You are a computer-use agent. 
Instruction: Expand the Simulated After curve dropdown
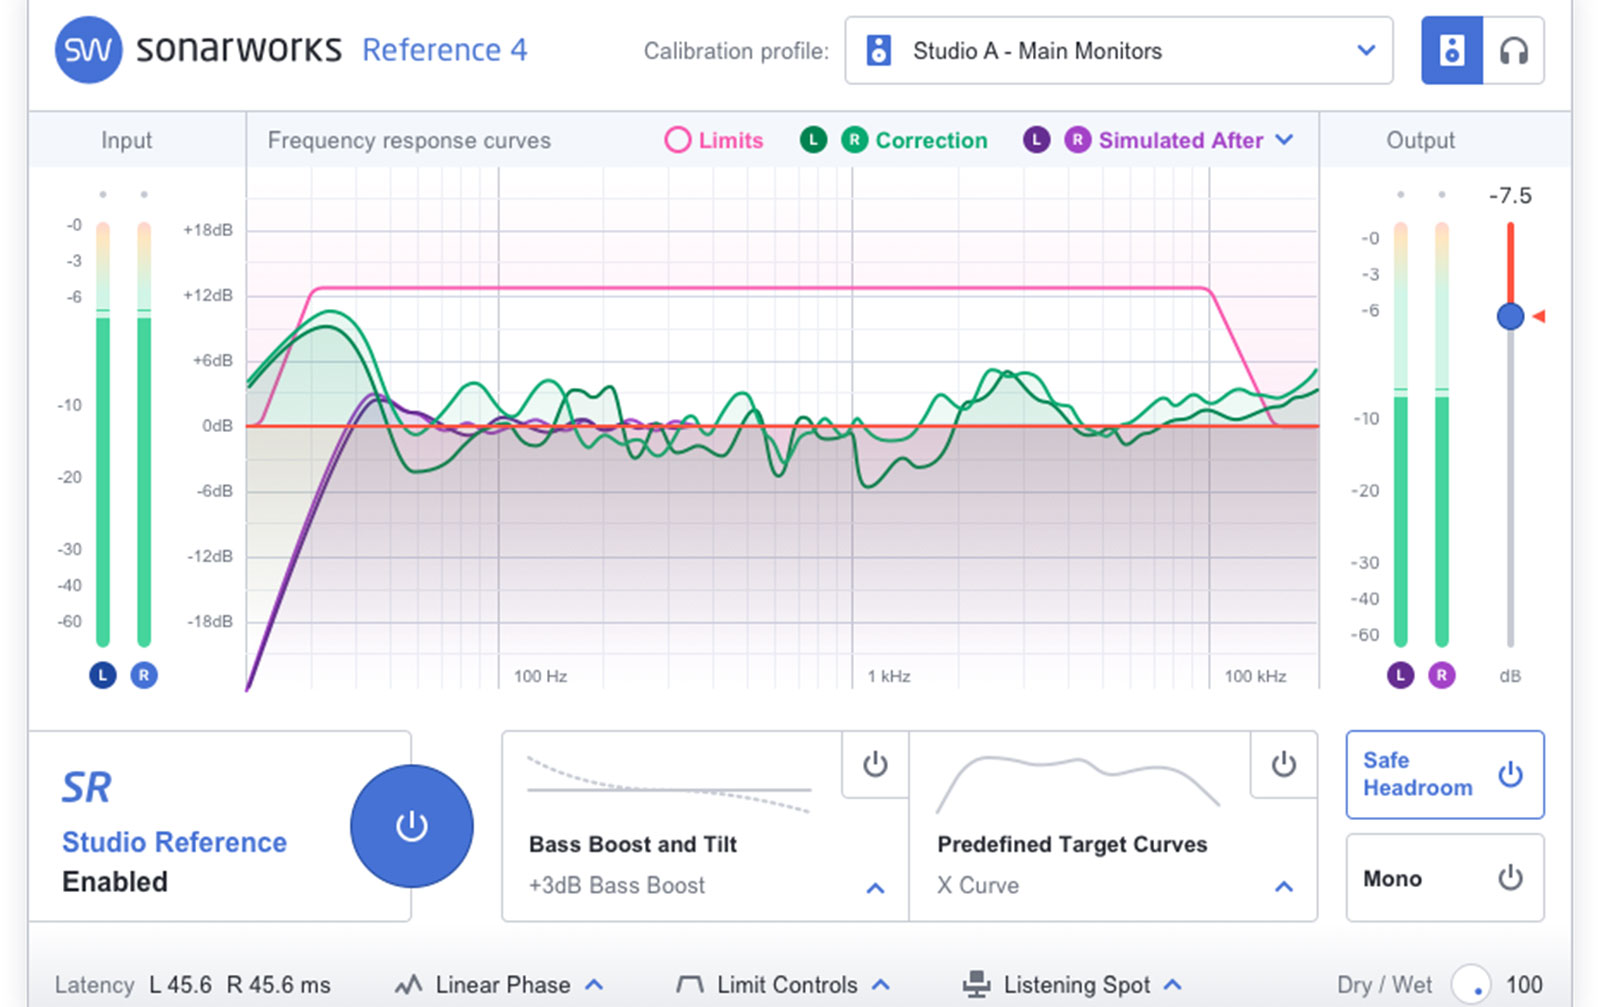(x=1284, y=140)
